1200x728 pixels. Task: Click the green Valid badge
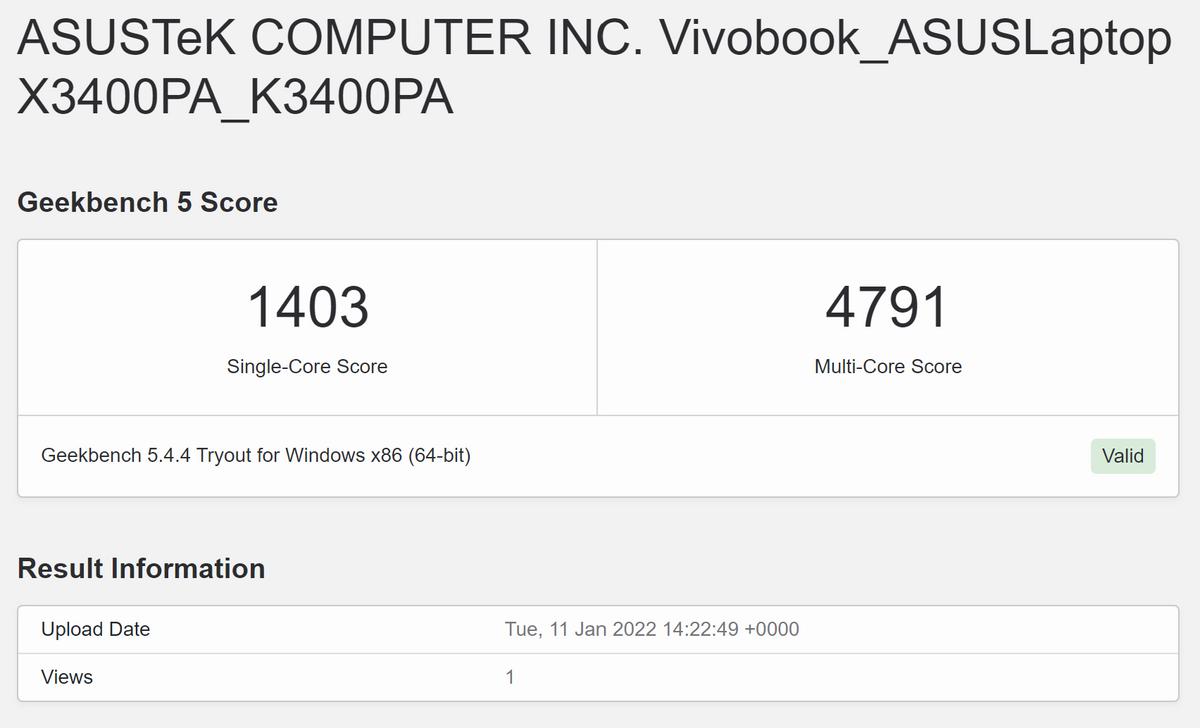point(1122,456)
